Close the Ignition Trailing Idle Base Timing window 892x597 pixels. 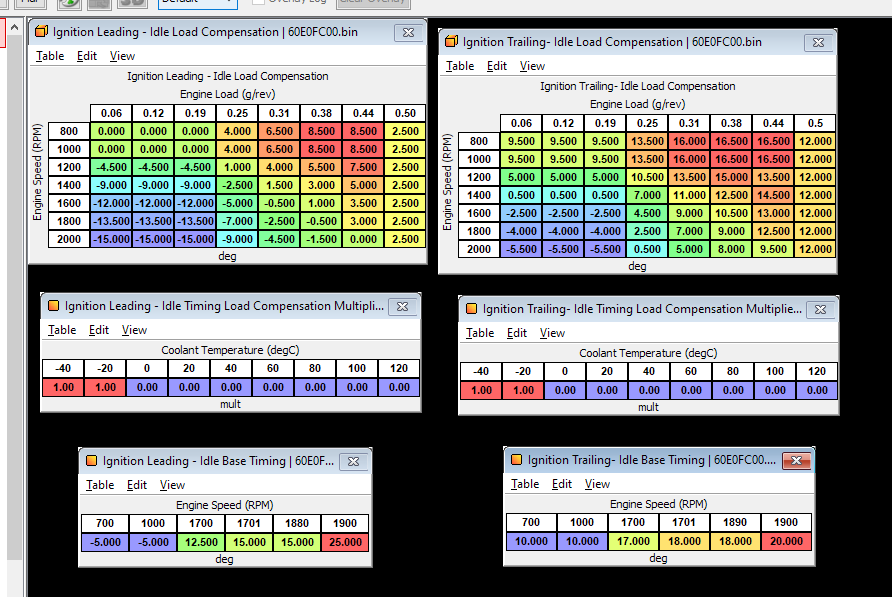tap(795, 460)
